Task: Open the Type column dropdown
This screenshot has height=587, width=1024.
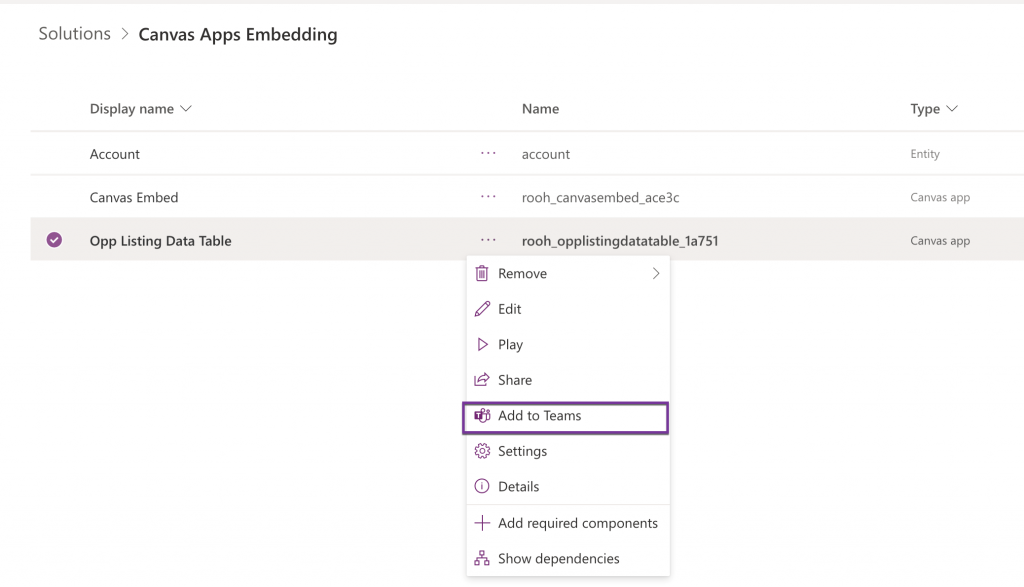Action: (950, 109)
